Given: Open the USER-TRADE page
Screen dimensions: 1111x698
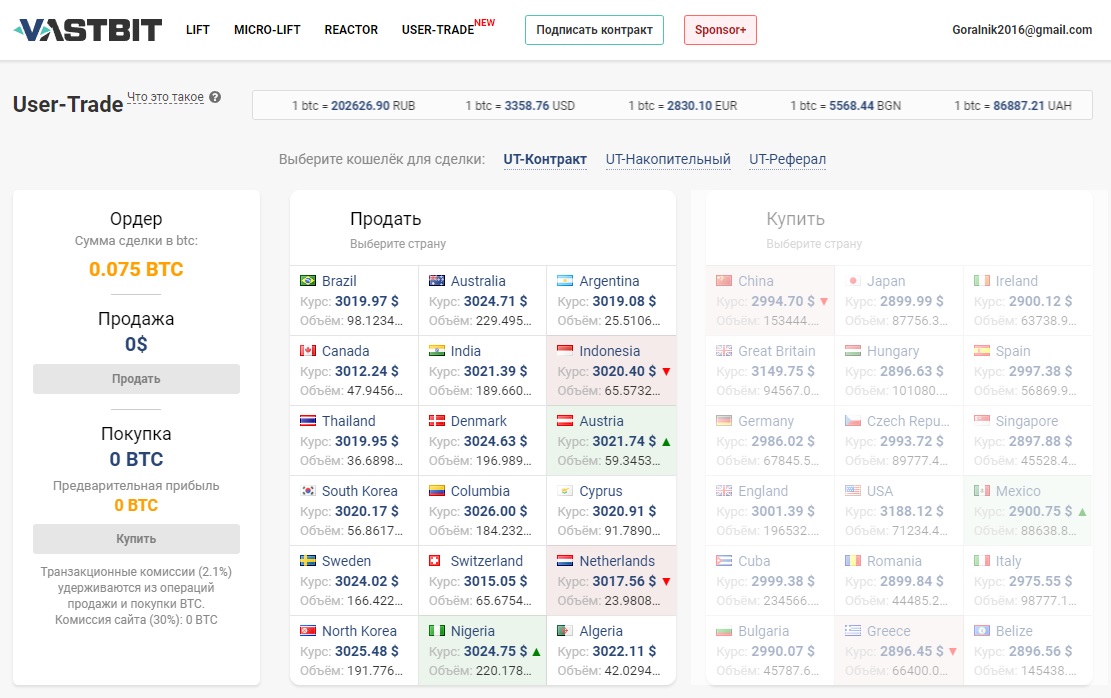Looking at the screenshot, I should (438, 30).
